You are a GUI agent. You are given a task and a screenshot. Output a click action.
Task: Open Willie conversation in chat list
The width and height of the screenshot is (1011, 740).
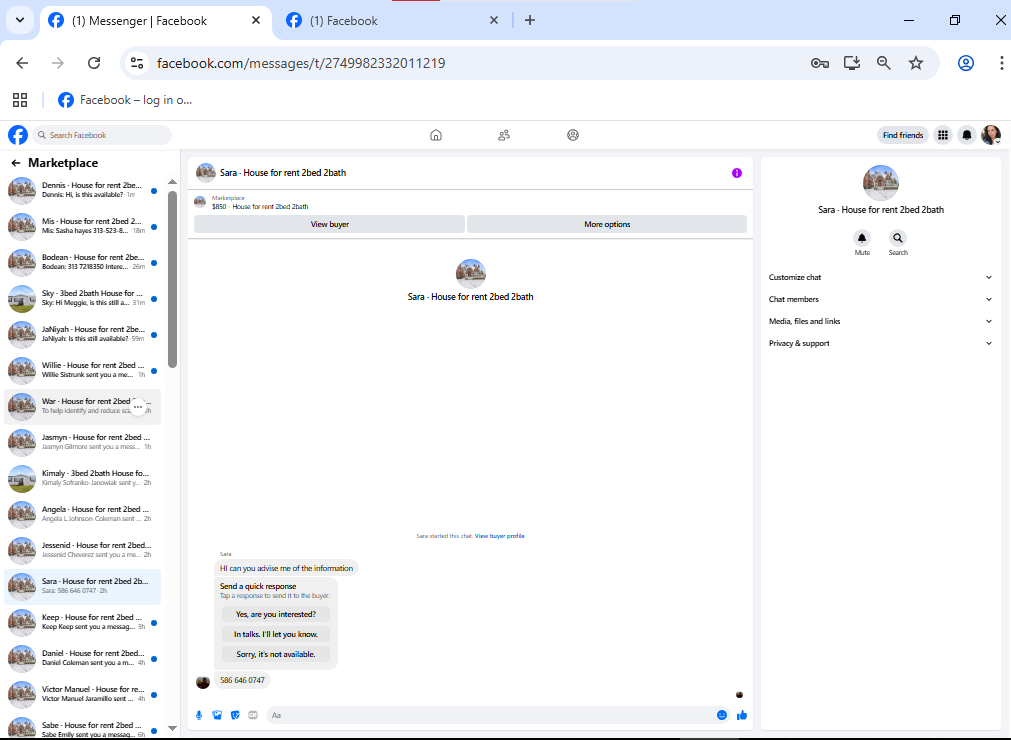(83, 370)
